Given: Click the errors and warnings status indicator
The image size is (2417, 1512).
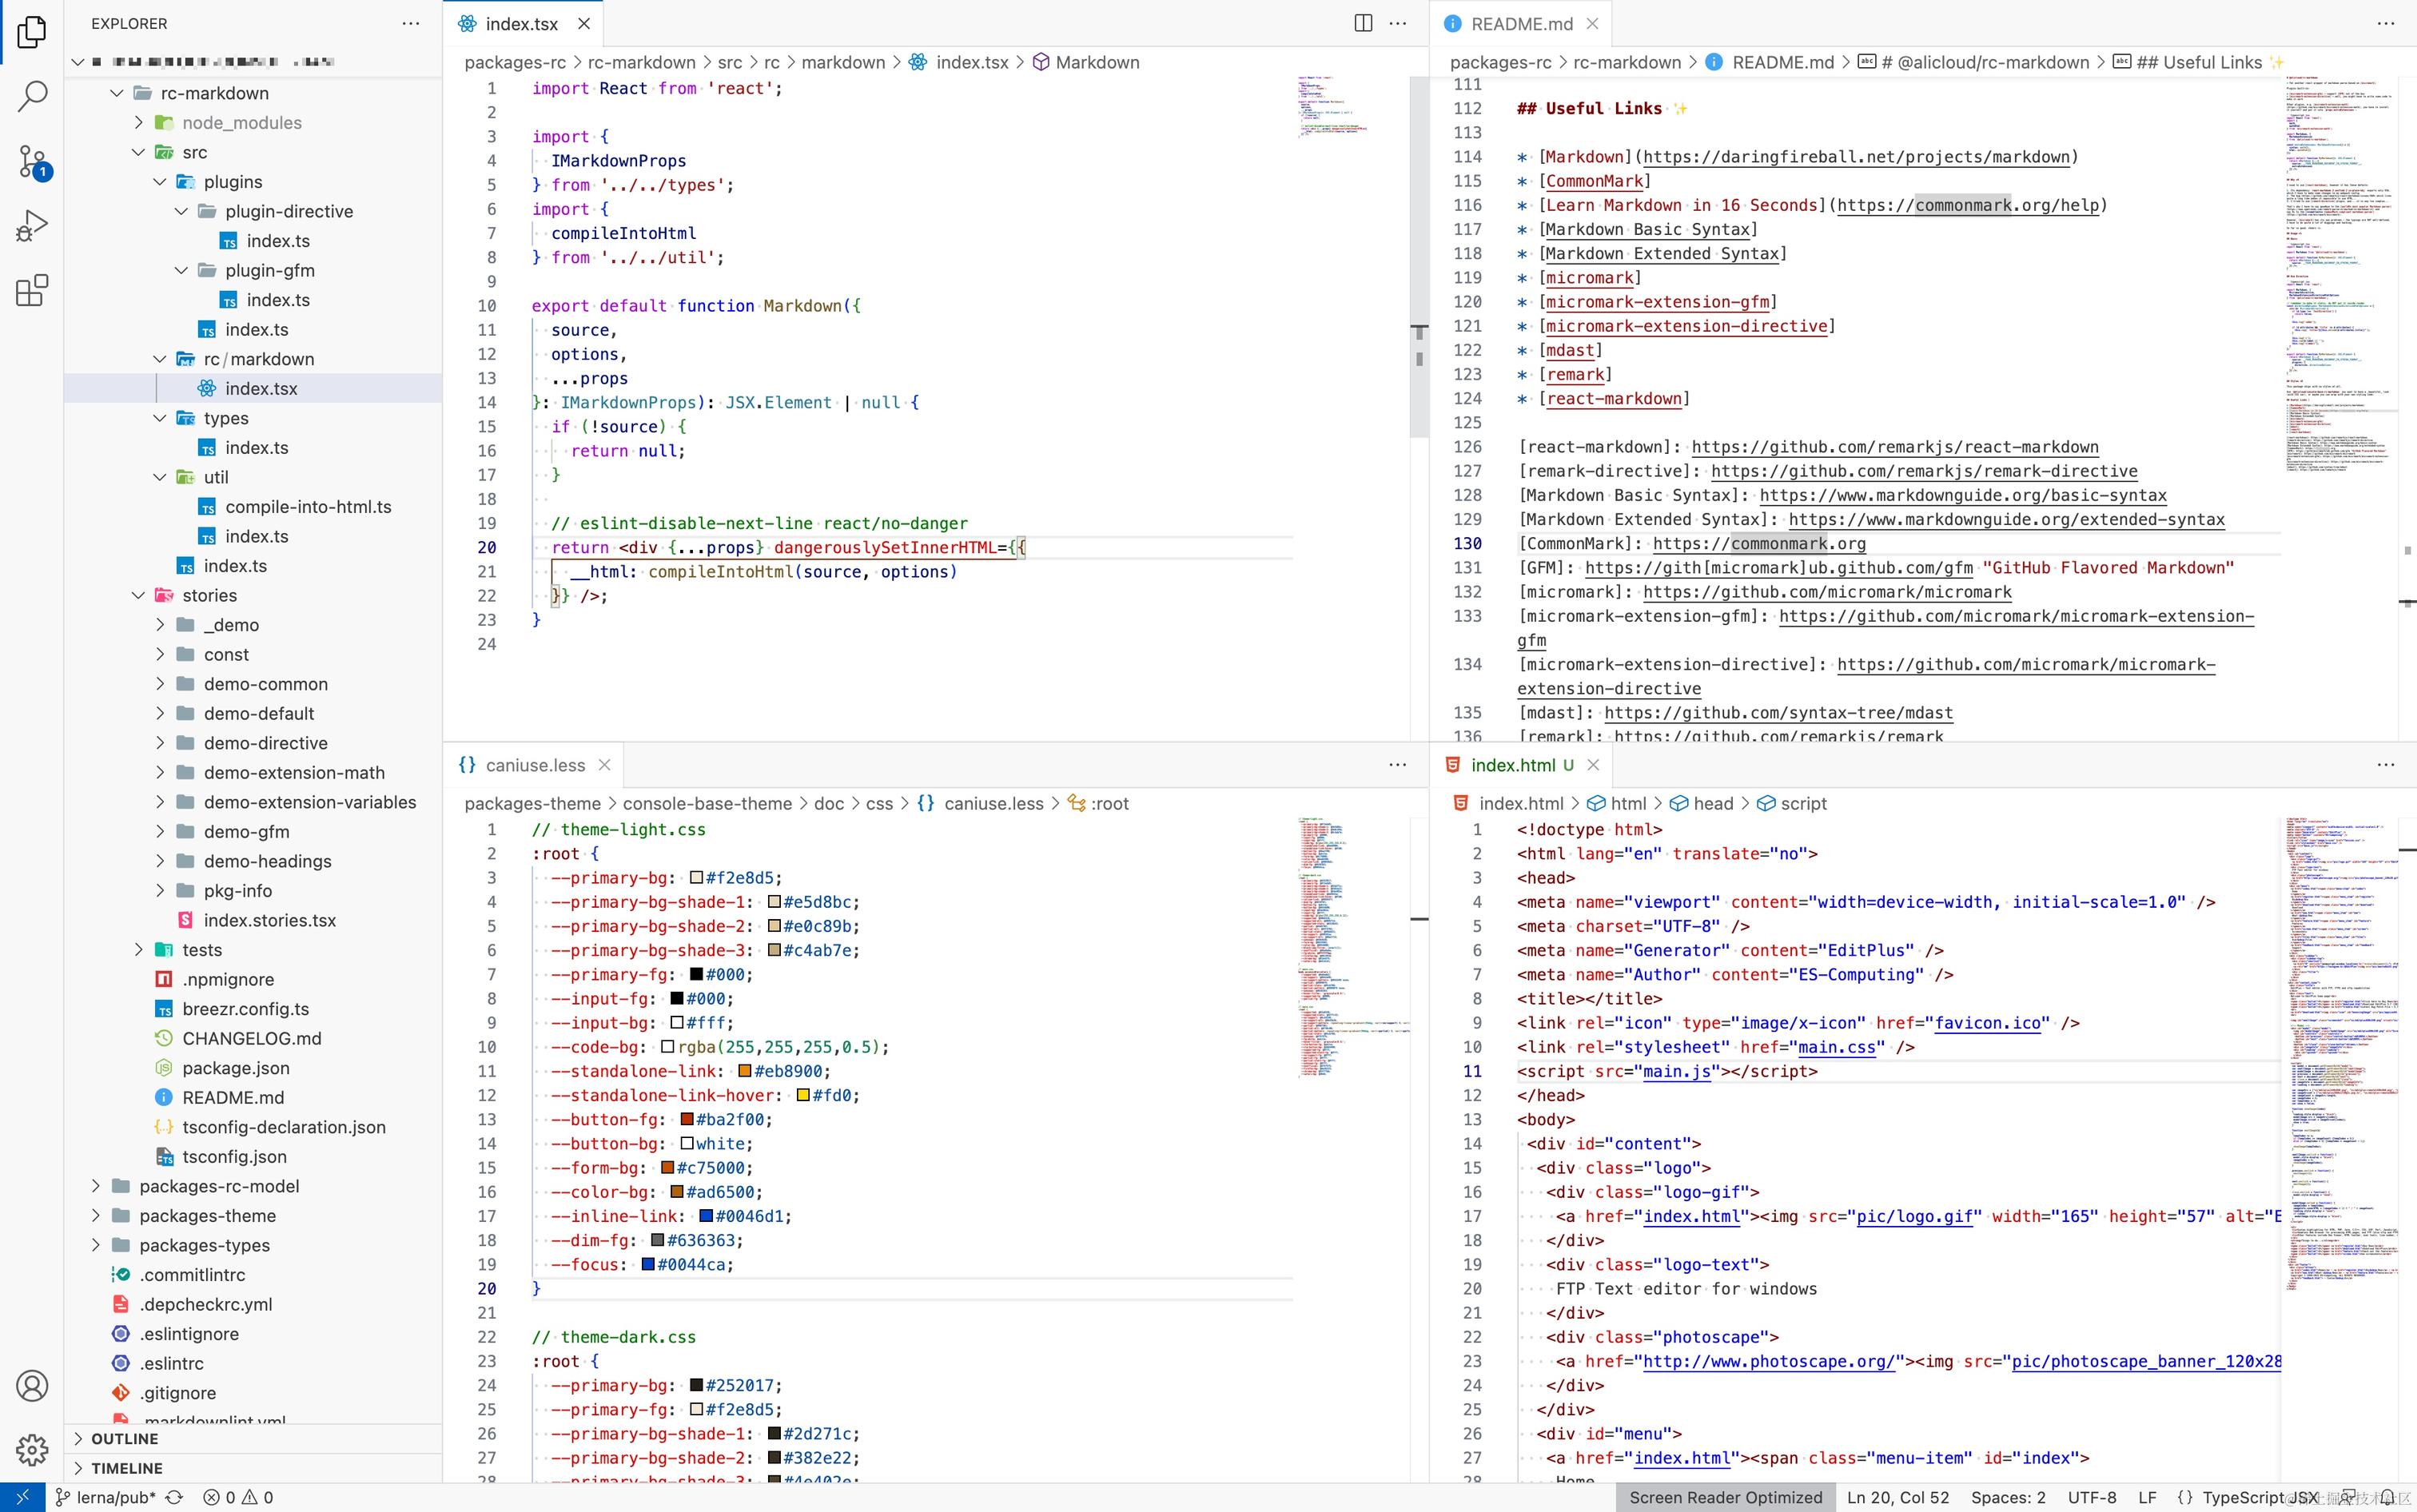Looking at the screenshot, I should [x=238, y=1497].
